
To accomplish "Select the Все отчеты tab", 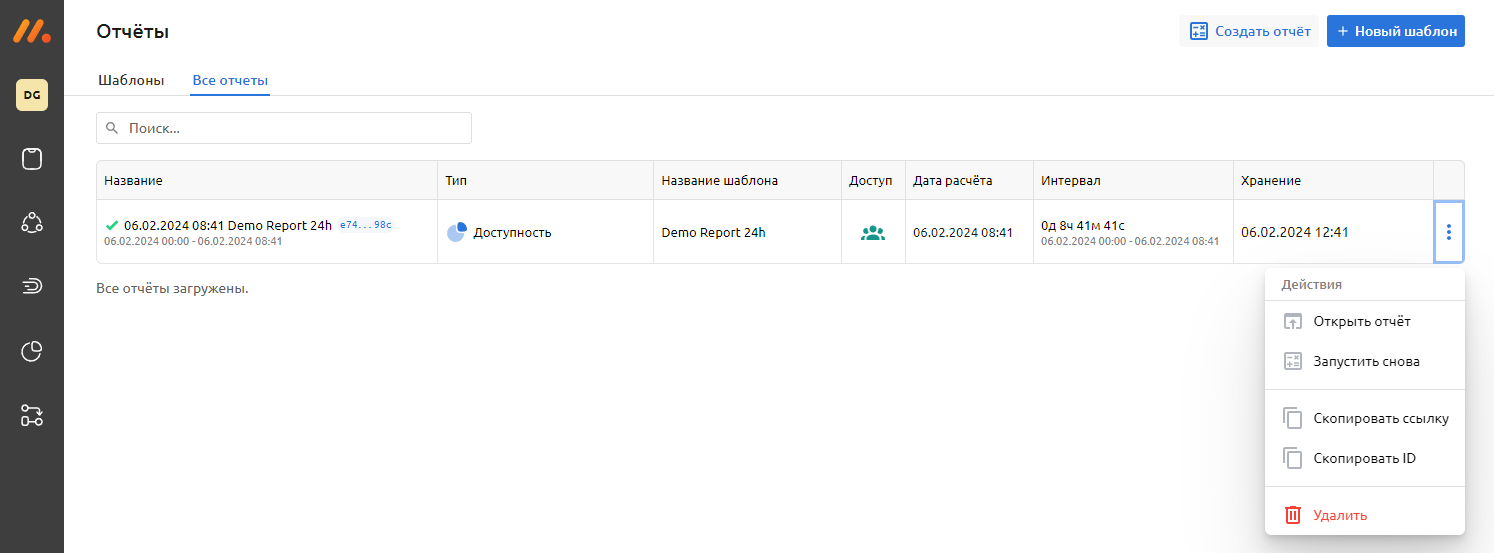I will tap(230, 80).
